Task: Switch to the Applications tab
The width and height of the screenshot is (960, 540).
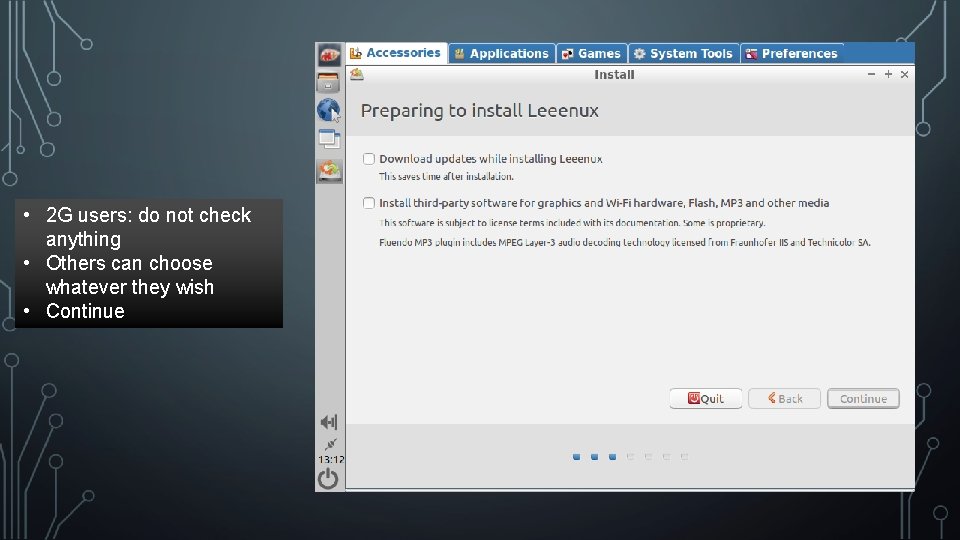Action: point(502,54)
